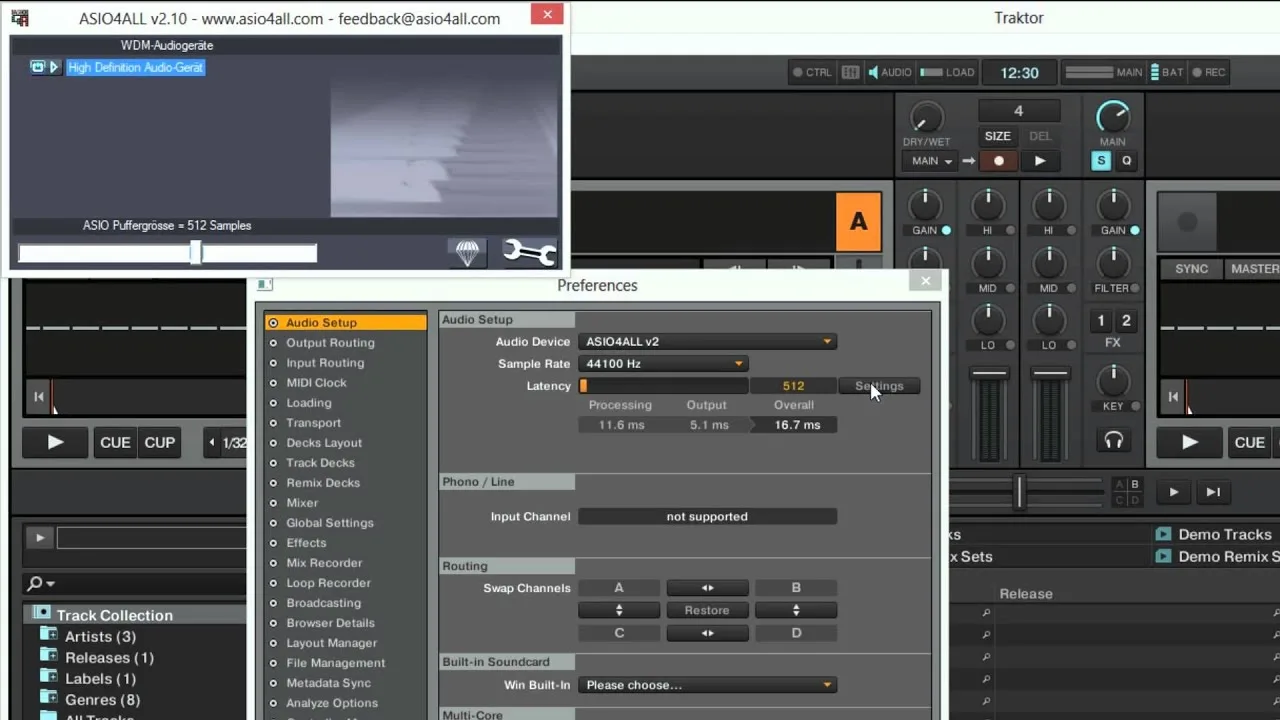Viewport: 1280px width, 720px height.
Task: Click the parachute reset icon in ASIO4ALL
Action: (x=468, y=252)
